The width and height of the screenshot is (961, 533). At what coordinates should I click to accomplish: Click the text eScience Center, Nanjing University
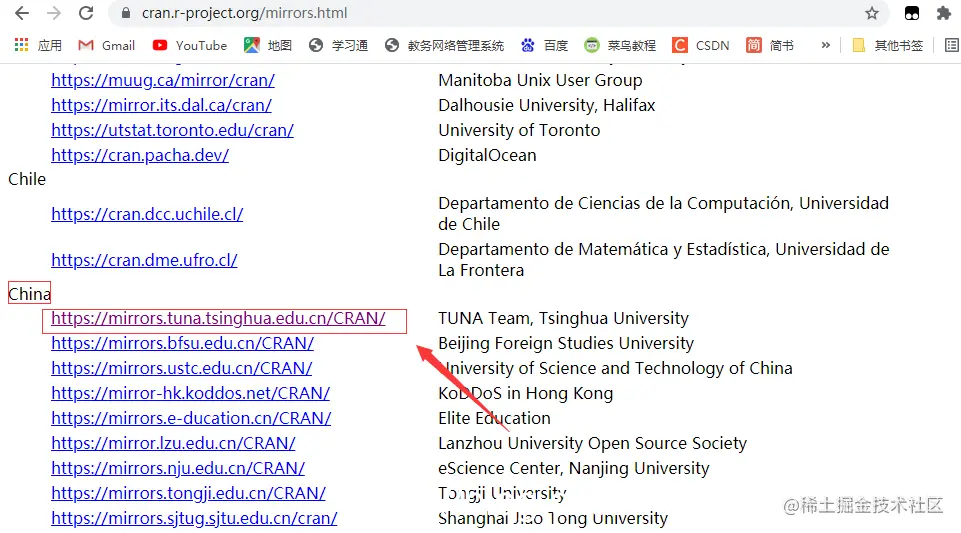pyautogui.click(x=574, y=469)
